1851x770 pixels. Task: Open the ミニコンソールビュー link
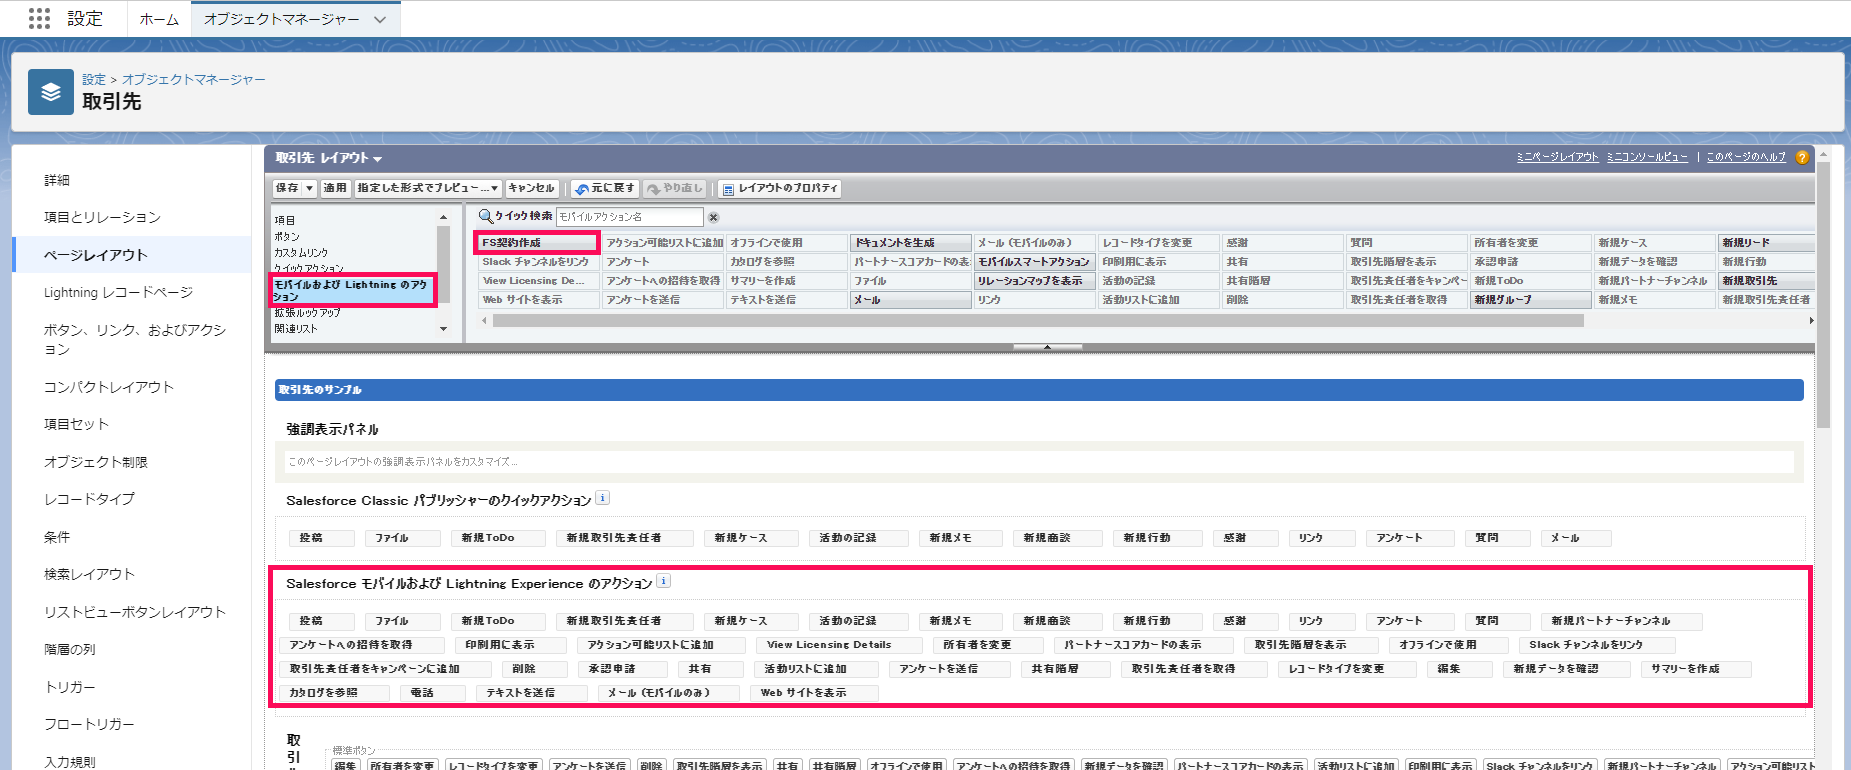pos(1647,157)
